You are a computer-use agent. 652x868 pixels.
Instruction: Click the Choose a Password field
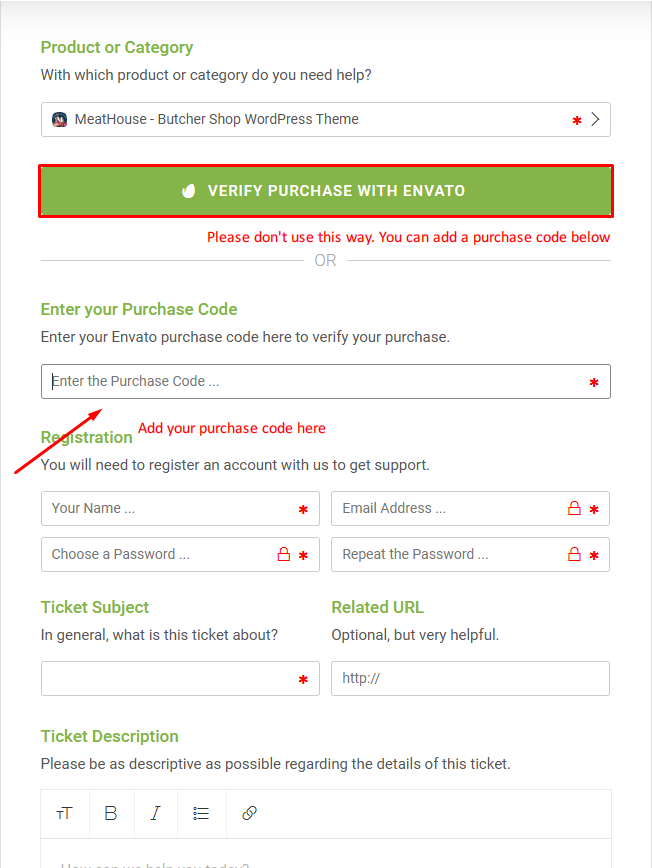coord(180,554)
